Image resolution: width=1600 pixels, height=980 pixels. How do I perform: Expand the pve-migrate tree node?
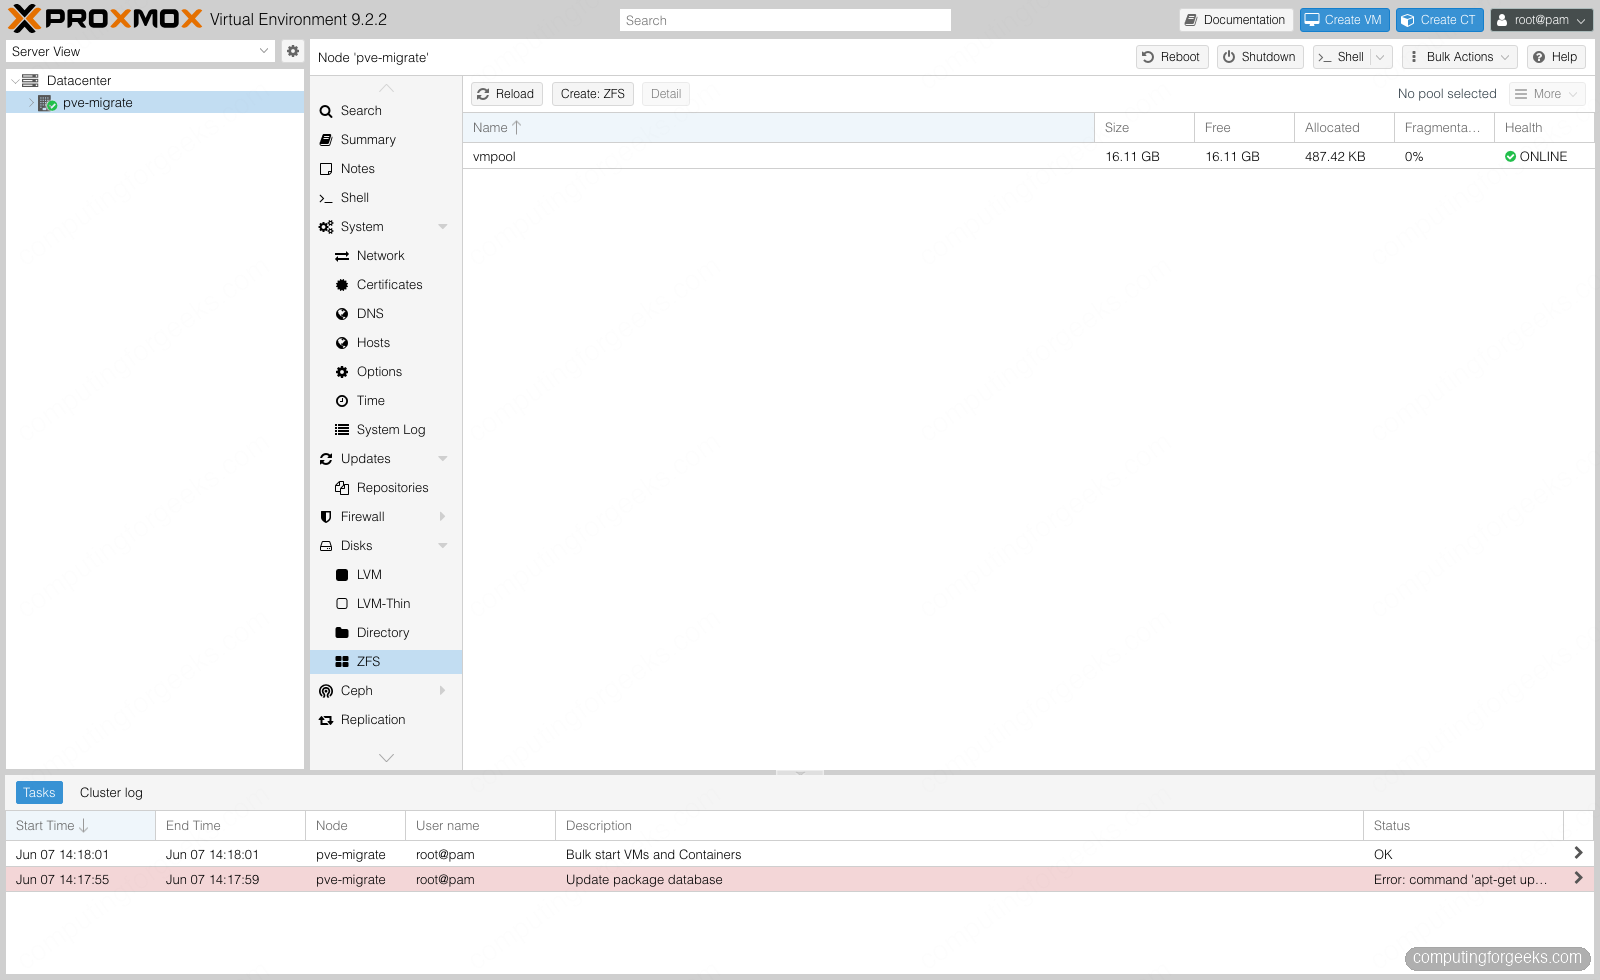31,103
